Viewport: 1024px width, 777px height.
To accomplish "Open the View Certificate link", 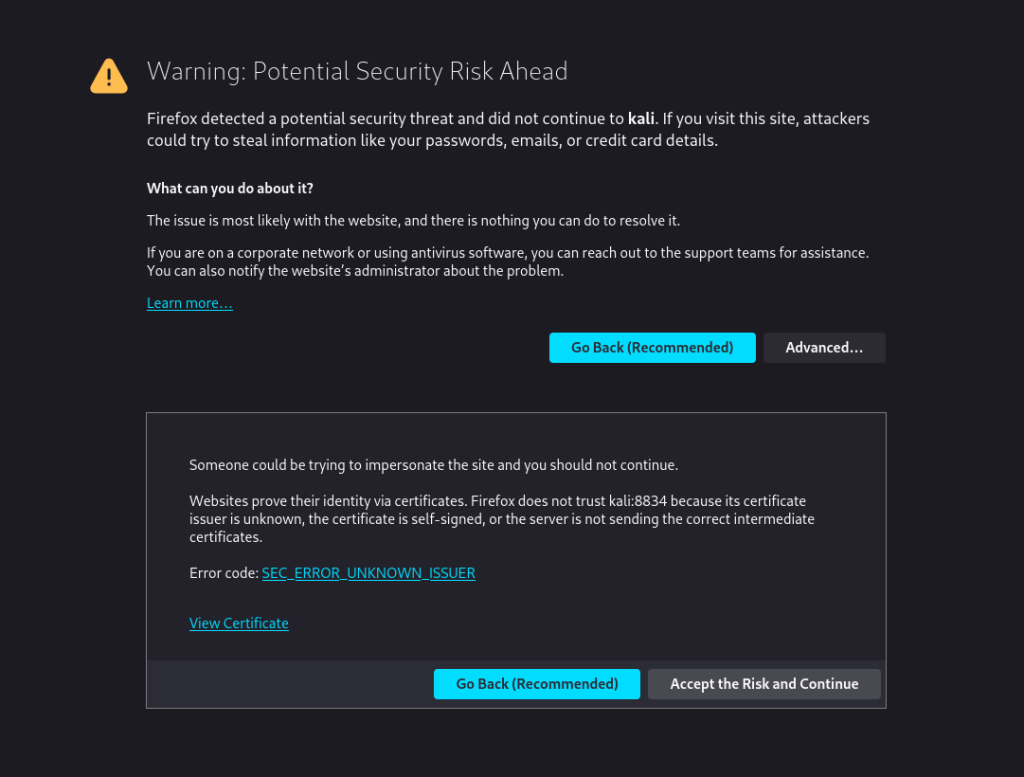I will [x=238, y=623].
